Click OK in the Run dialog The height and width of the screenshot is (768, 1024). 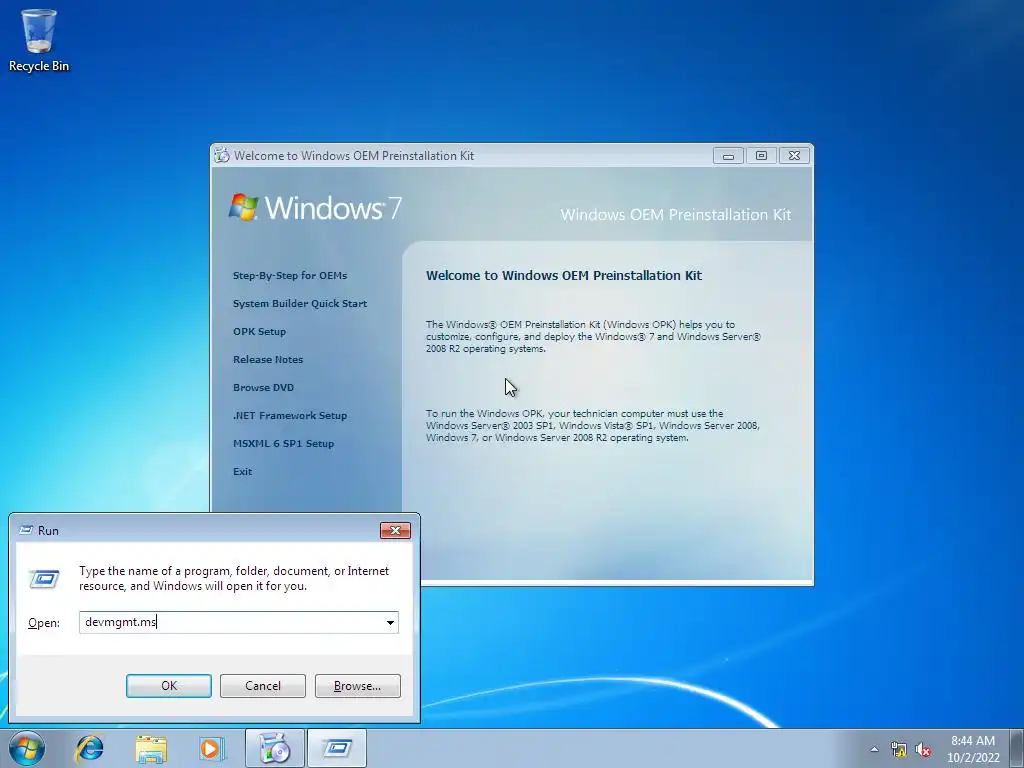168,686
